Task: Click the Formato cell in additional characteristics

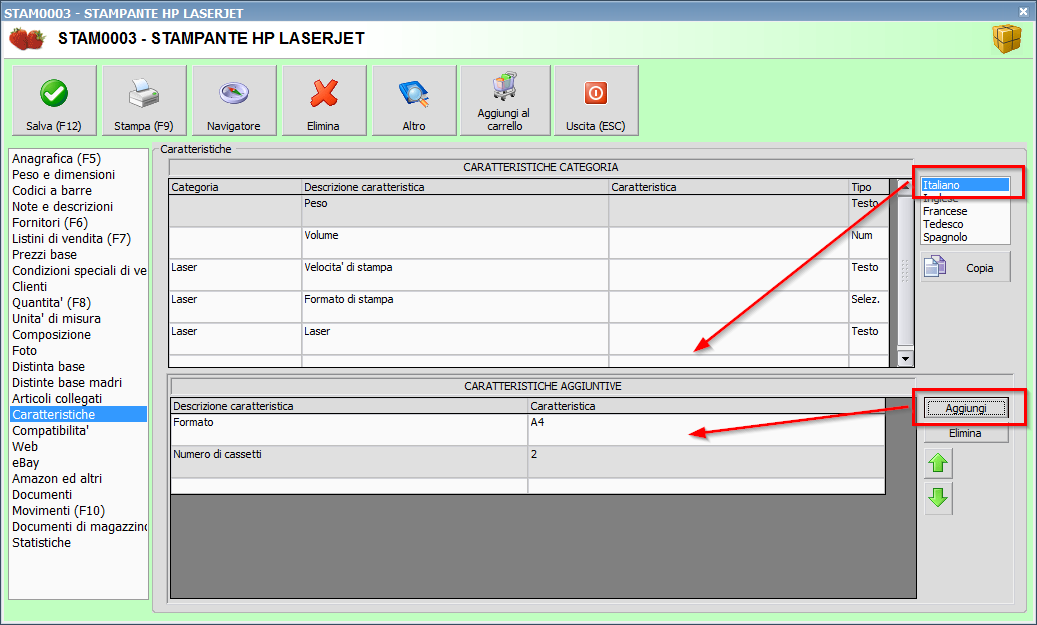Action: point(349,430)
